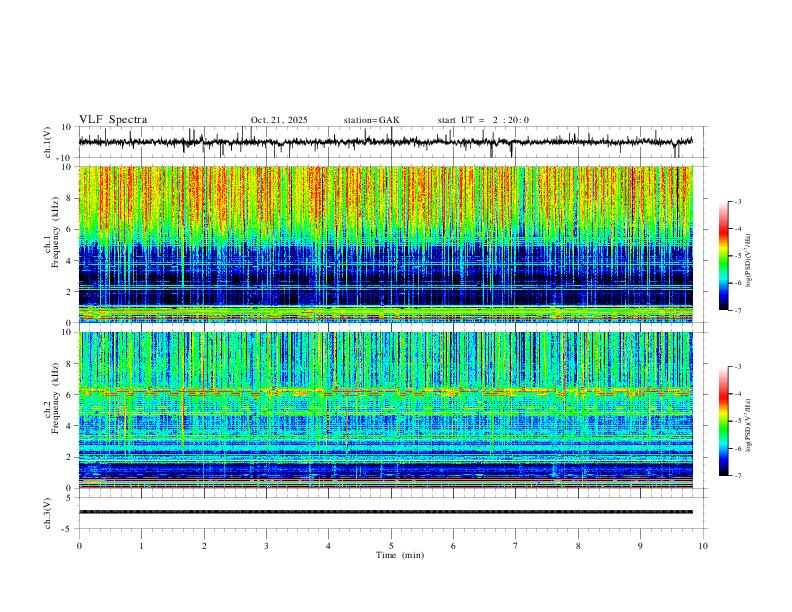
Task: Click the ch.1 voltage waveform trace
Action: point(386,142)
